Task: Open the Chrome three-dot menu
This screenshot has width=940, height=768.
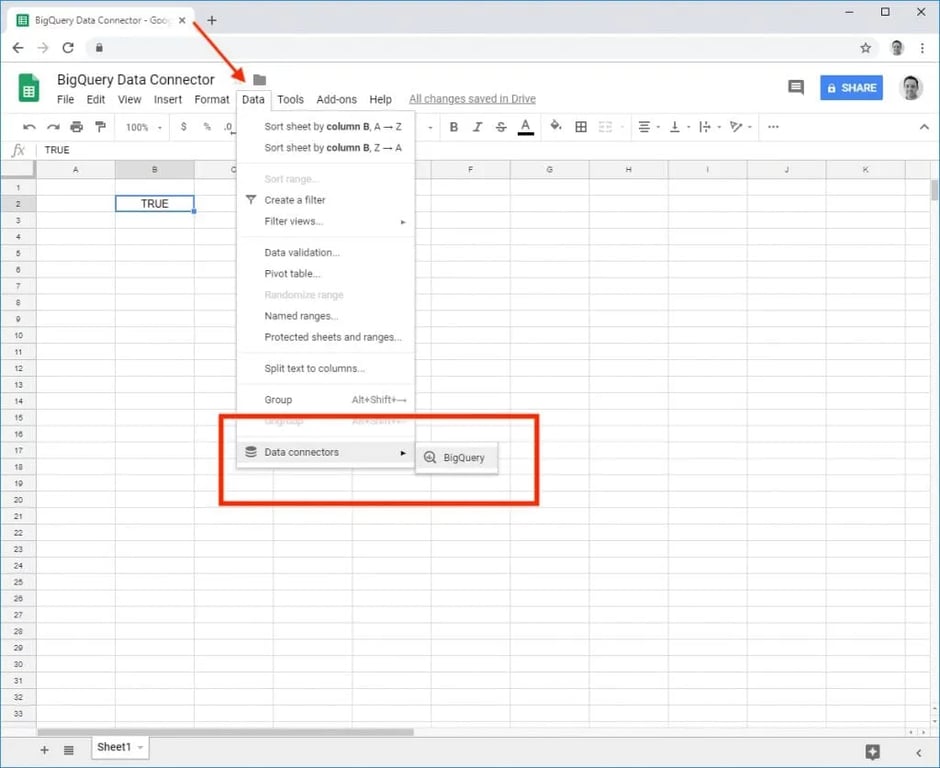Action: click(x=922, y=48)
